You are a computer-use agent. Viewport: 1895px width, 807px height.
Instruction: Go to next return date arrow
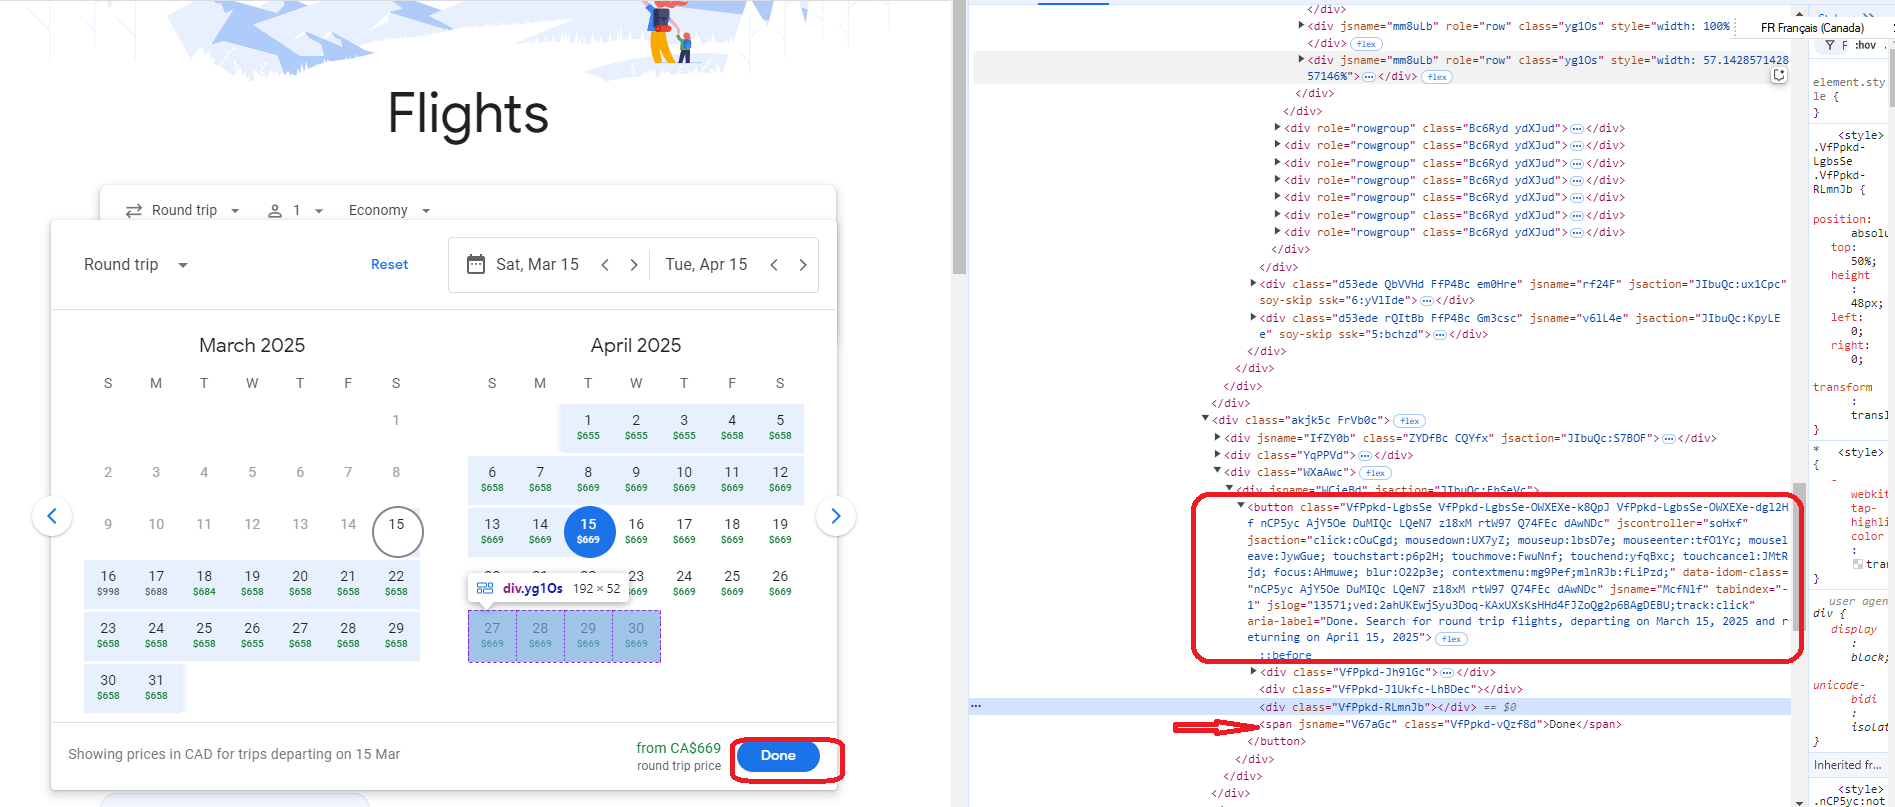pos(802,265)
